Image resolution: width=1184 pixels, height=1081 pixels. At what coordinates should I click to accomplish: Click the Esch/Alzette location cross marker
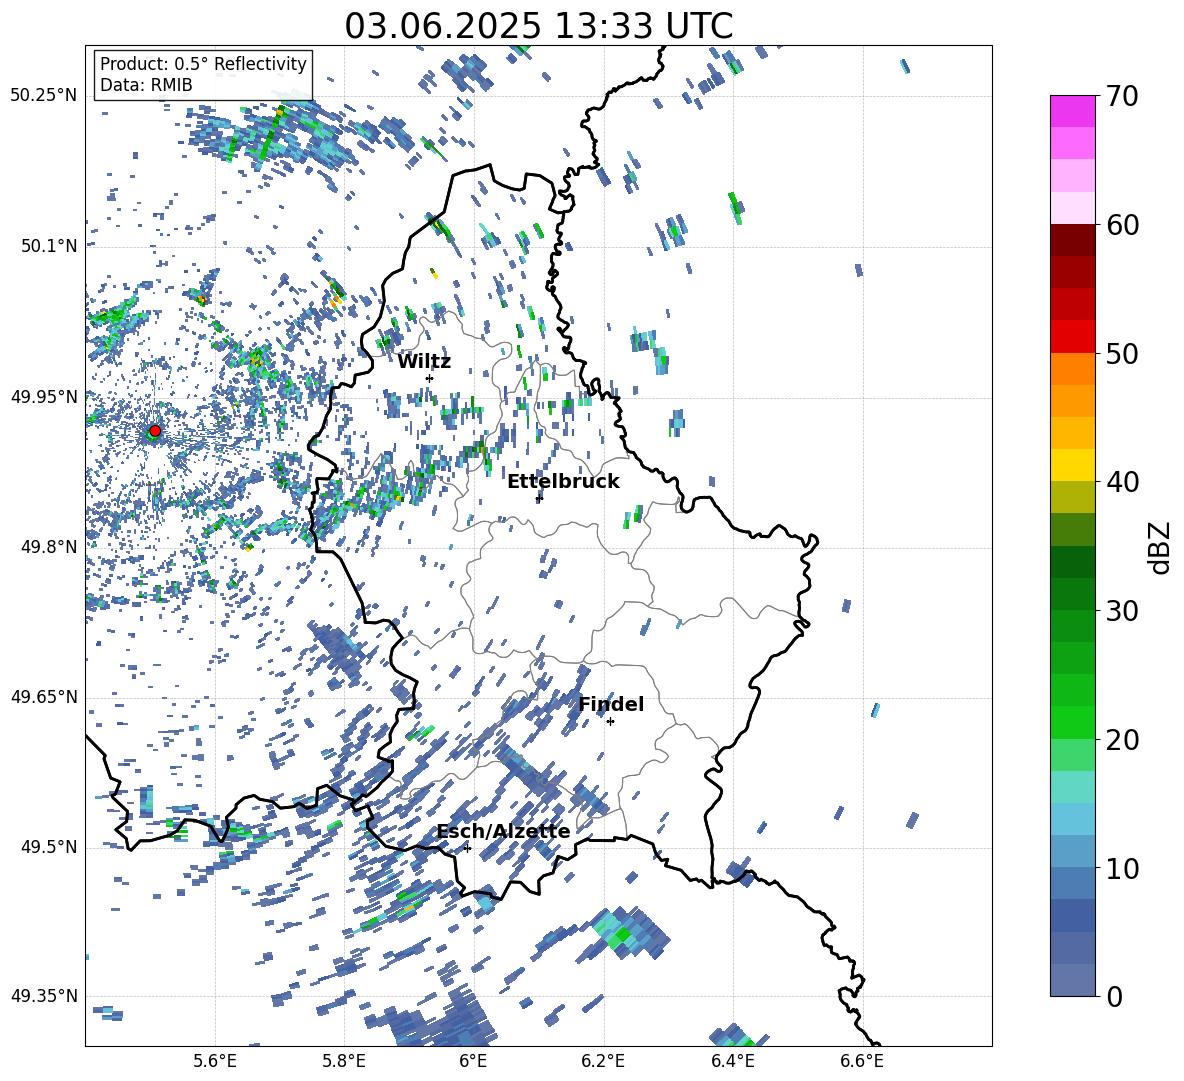tap(467, 848)
